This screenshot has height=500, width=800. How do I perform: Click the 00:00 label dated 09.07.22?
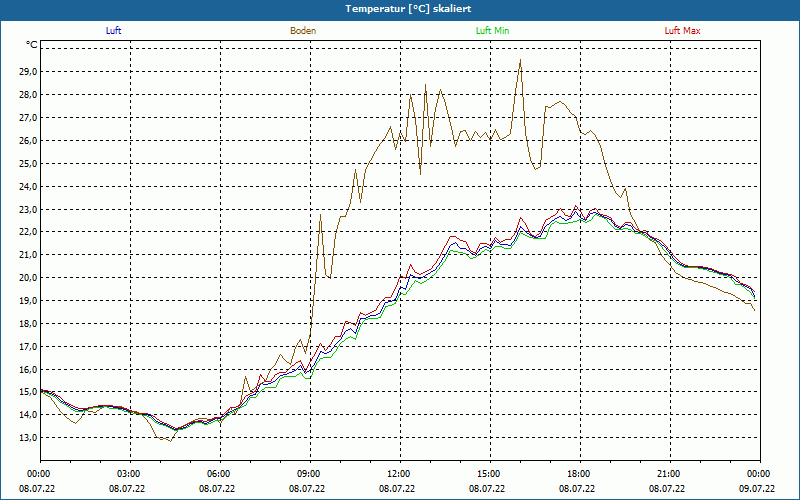coord(760,474)
